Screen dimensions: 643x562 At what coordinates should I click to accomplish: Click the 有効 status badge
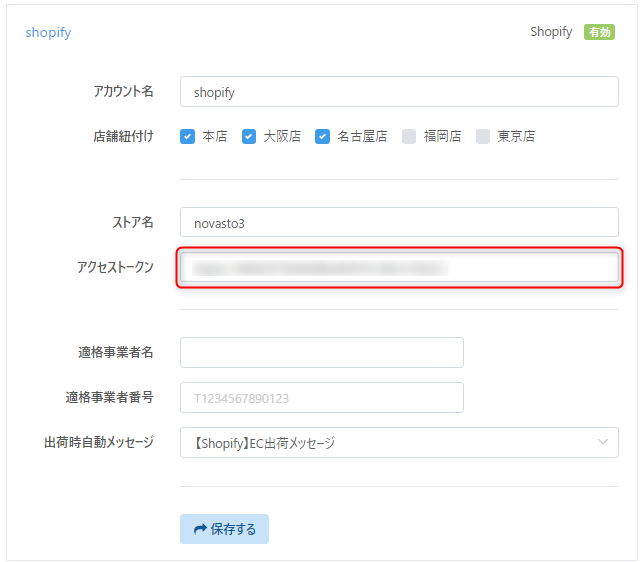point(599,32)
